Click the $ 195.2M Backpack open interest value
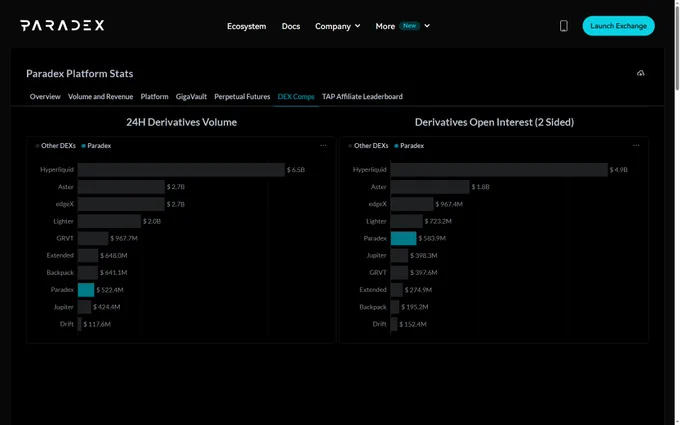Image resolution: width=680 pixels, height=425 pixels. pos(415,307)
